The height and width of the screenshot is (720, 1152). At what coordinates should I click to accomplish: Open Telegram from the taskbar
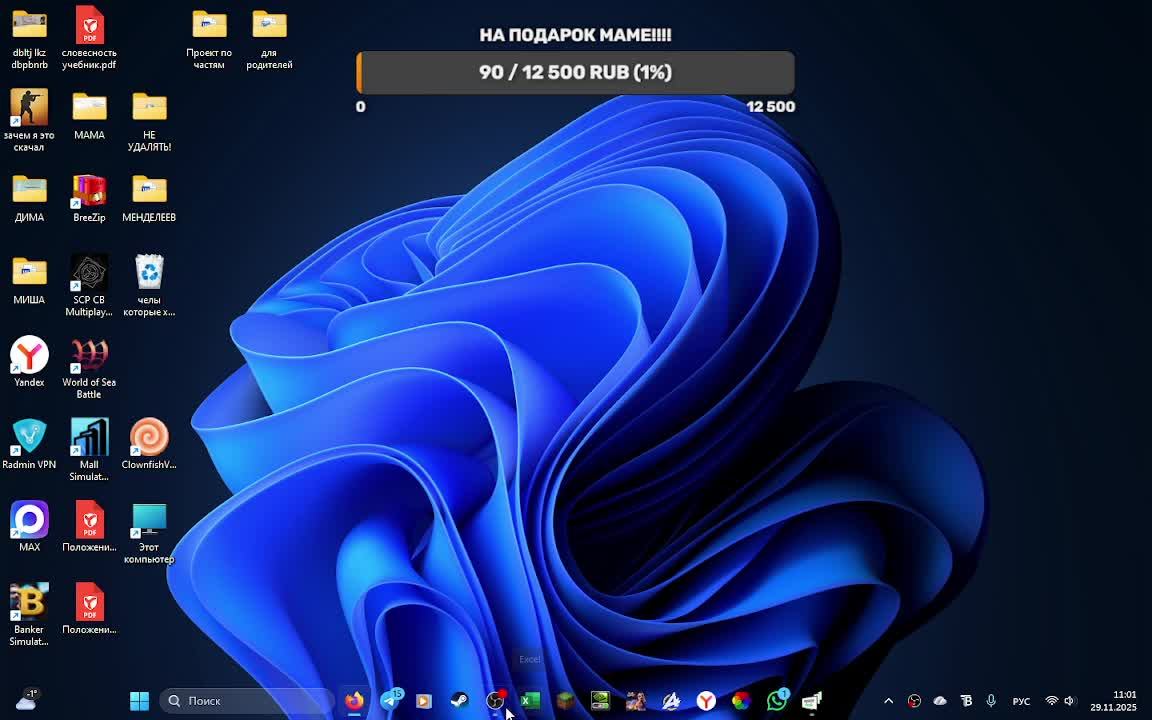point(392,700)
